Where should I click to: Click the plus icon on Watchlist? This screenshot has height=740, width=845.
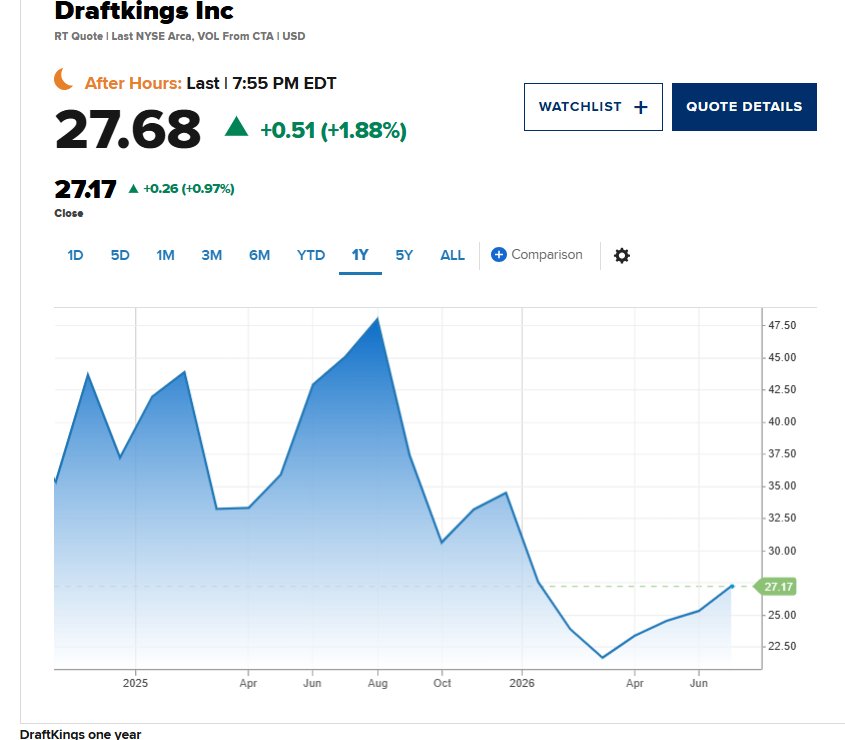pyautogui.click(x=640, y=107)
